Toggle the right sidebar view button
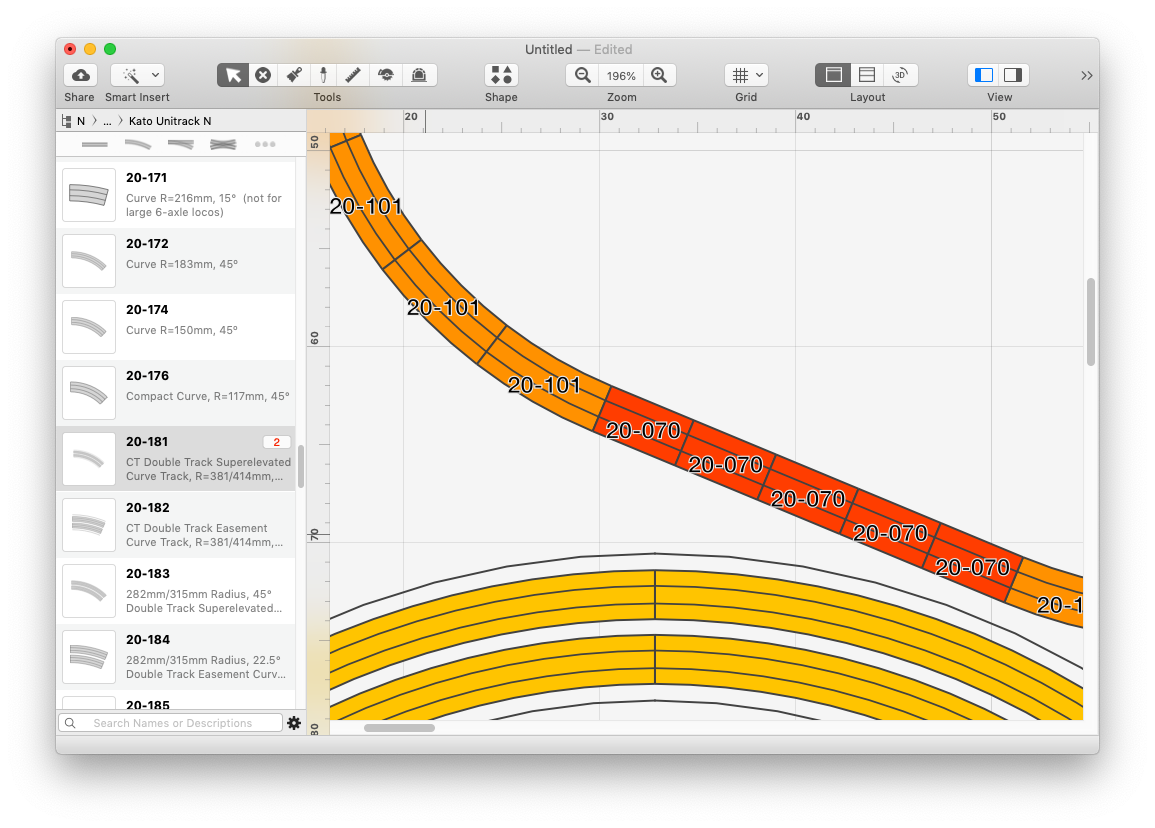 1013,75
